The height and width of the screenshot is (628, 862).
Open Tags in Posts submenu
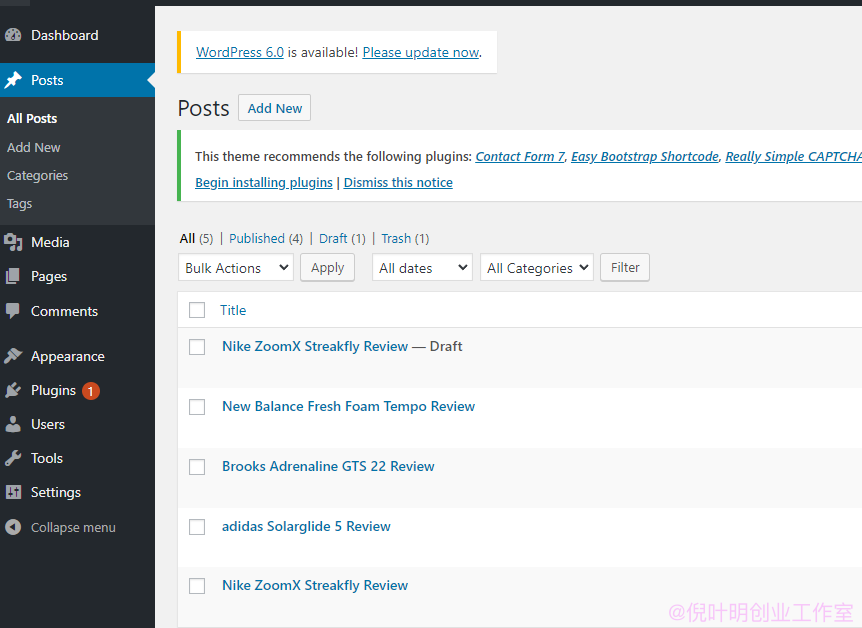(19, 204)
